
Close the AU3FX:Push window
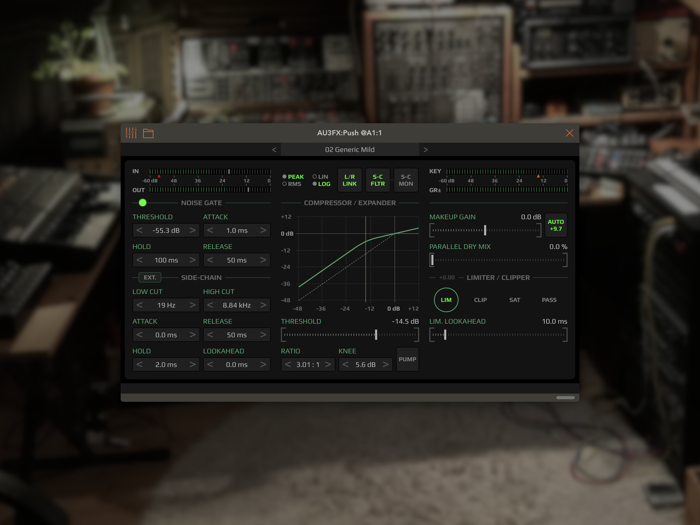(x=569, y=133)
